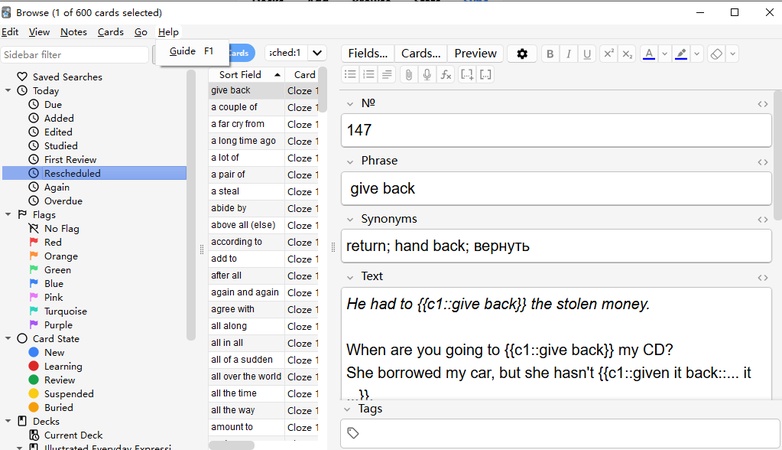Screen dimensions: 782x450
Task: Select Due under Today
Action: (x=53, y=105)
